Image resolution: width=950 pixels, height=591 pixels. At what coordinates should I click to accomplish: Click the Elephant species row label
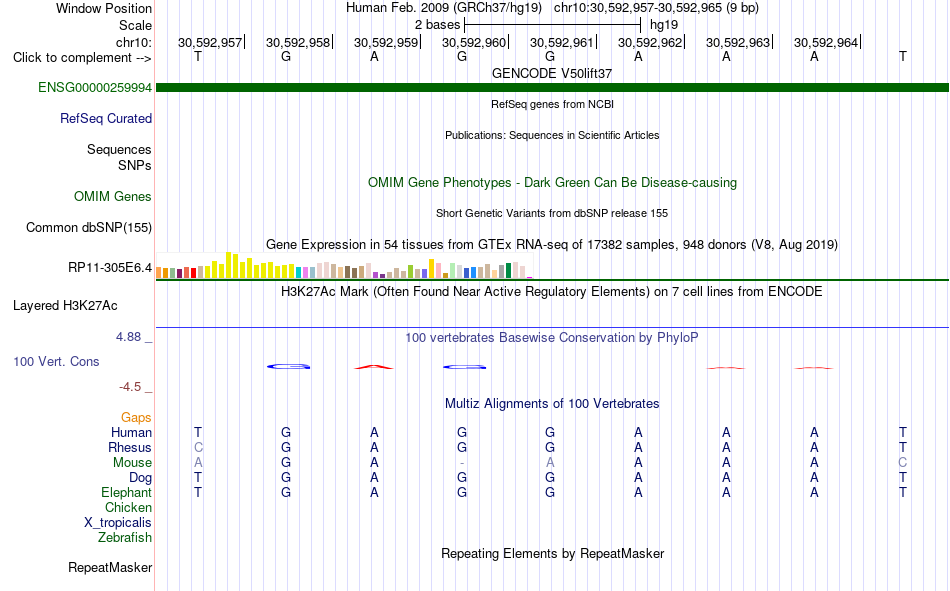click(127, 492)
